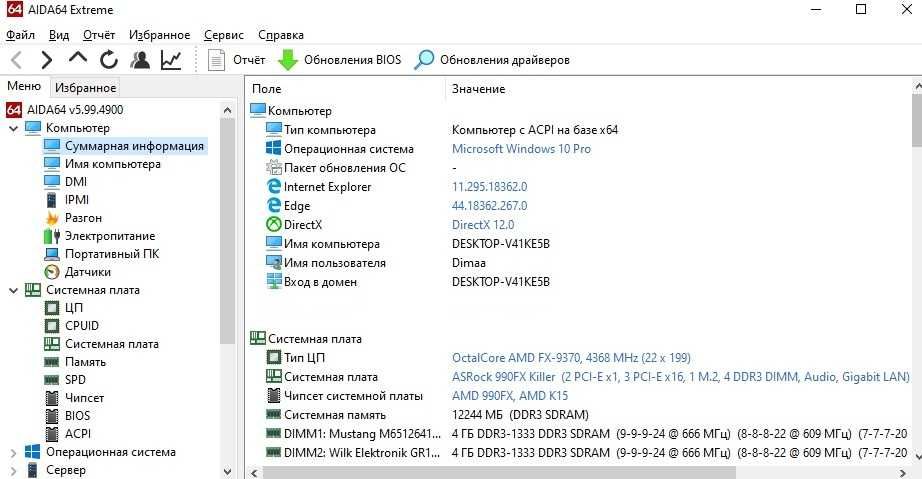Click the Пакет обновления ОС row
This screenshot has width=922, height=479.
(x=579, y=168)
